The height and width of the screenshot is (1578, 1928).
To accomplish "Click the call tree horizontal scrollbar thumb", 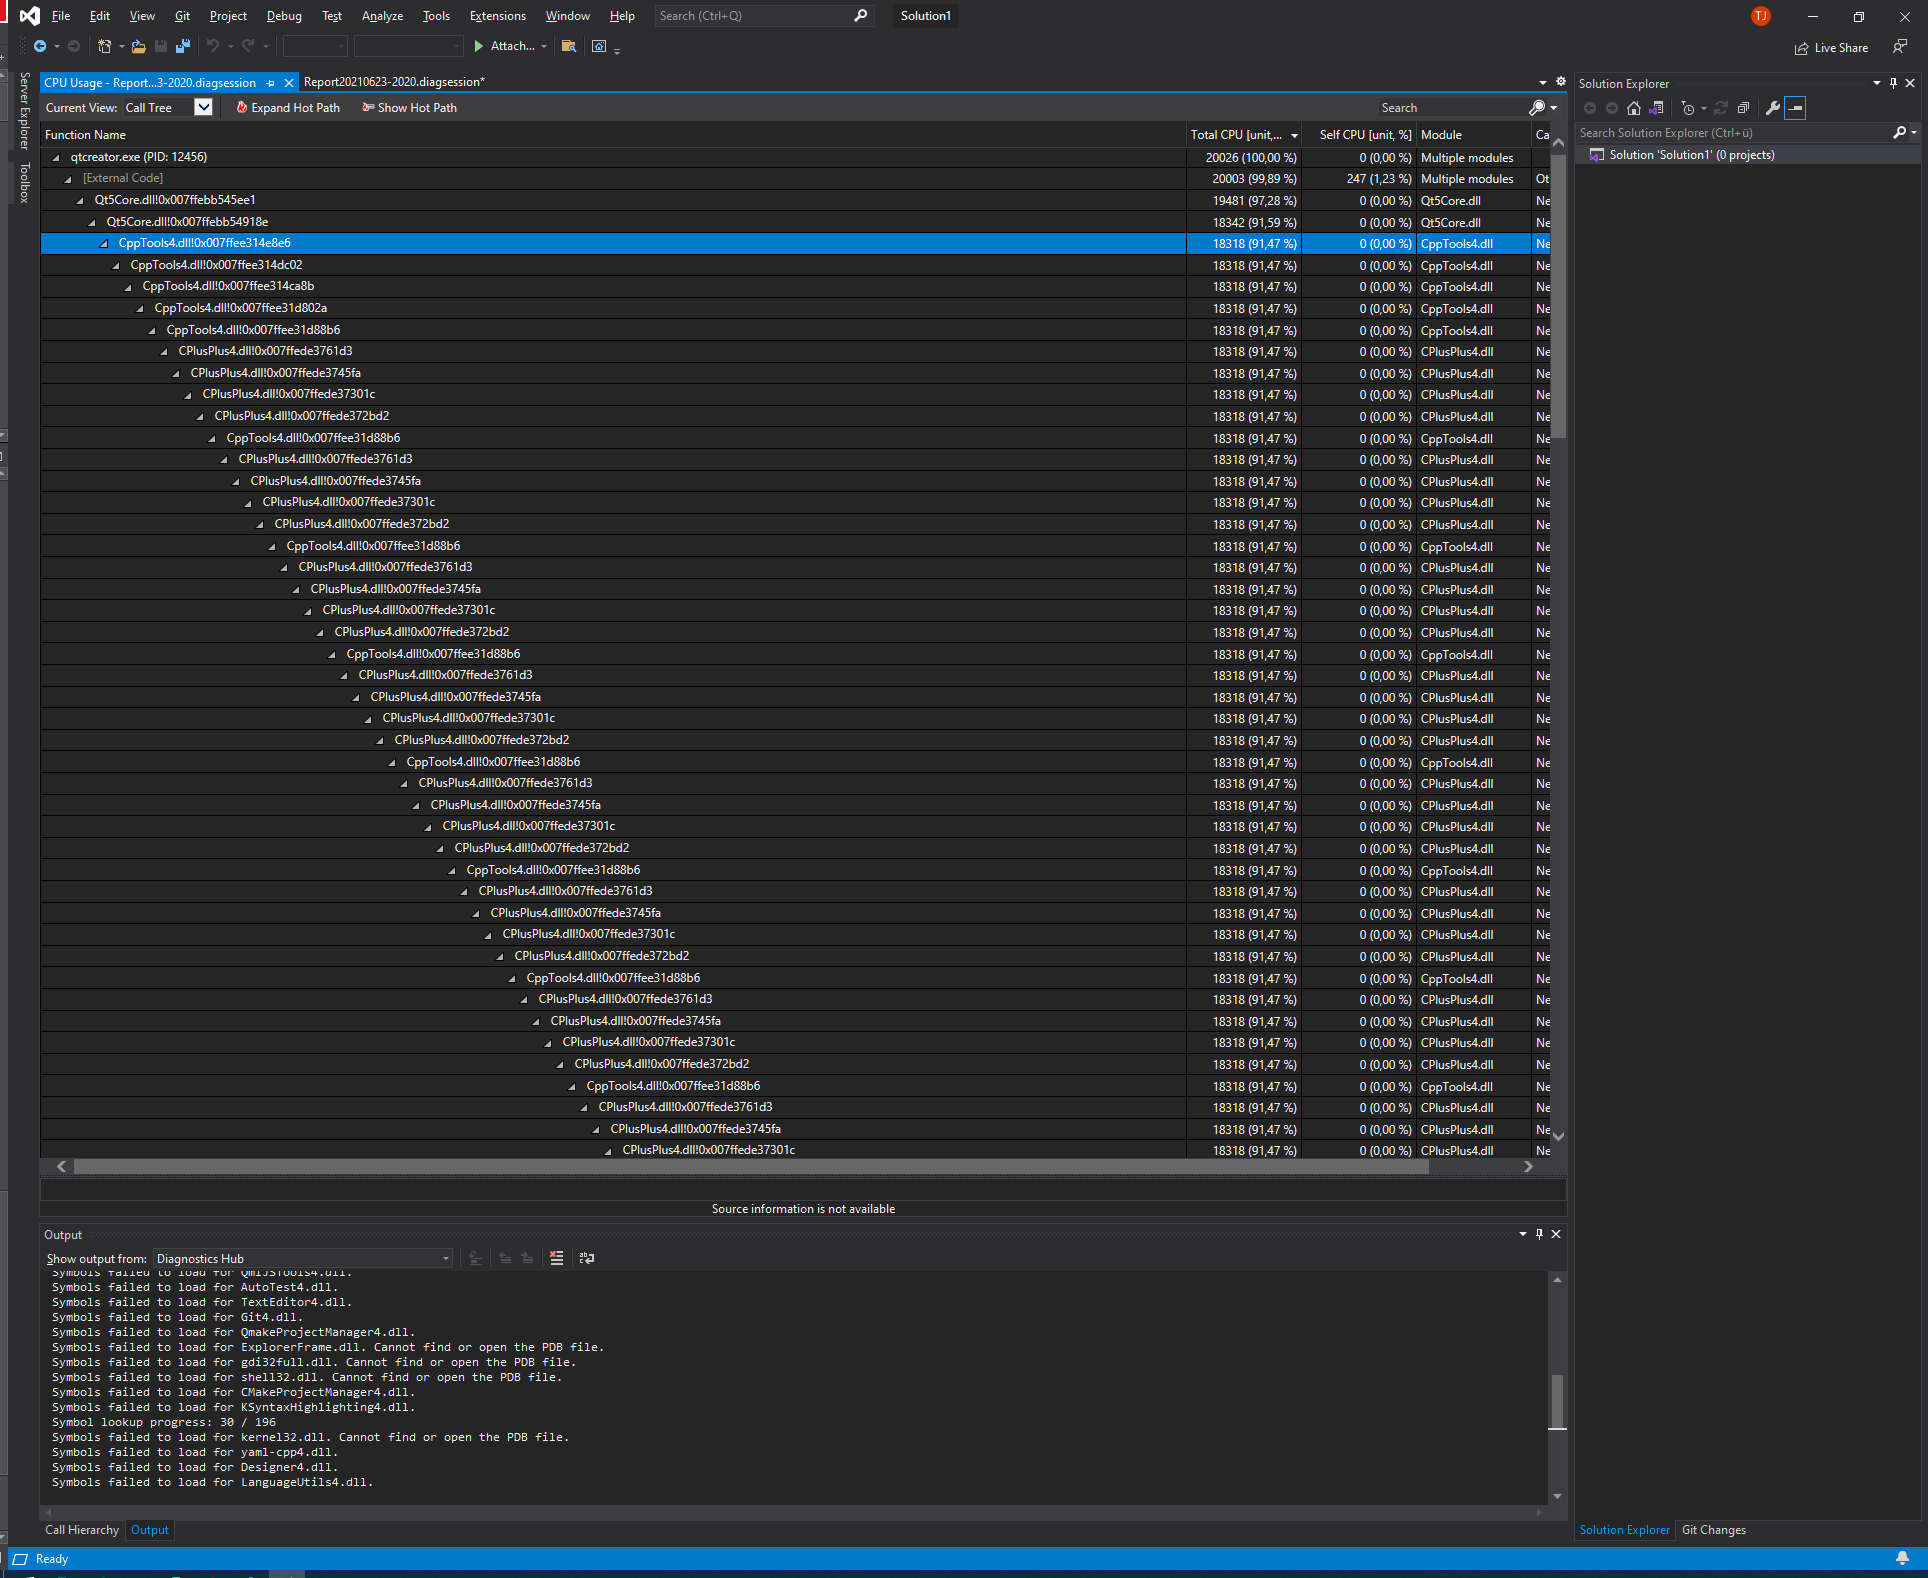I will tap(751, 1166).
